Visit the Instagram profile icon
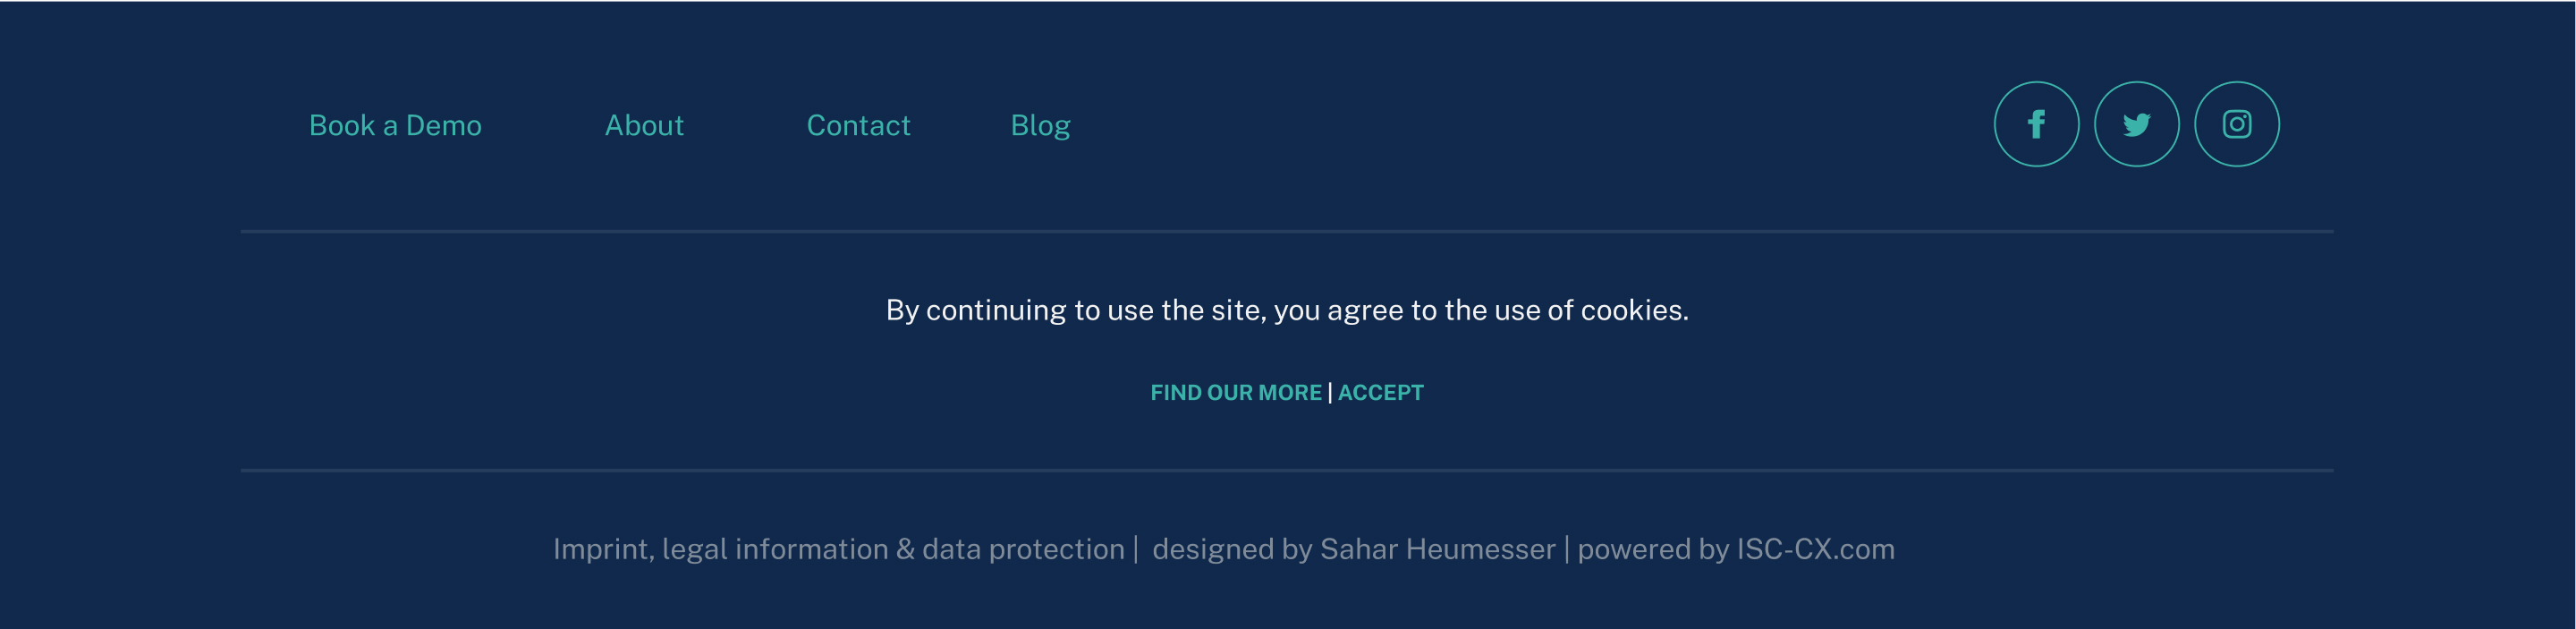The width and height of the screenshot is (2576, 629). point(2236,124)
